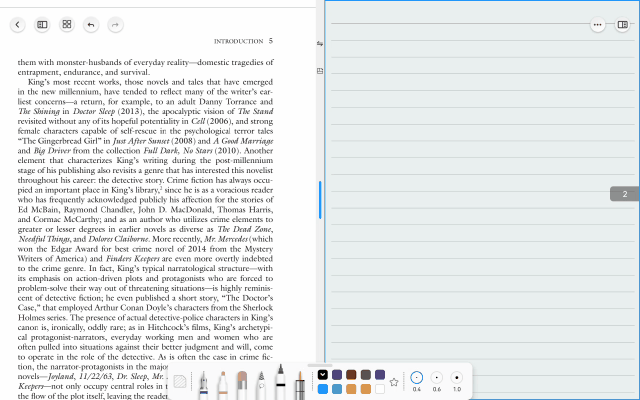Select the fountain pen tool
This screenshot has height=400, width=640.
(203, 384)
